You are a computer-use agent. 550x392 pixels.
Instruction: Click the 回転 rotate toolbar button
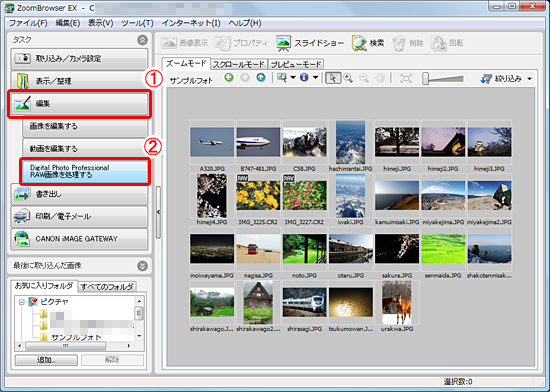(447, 43)
